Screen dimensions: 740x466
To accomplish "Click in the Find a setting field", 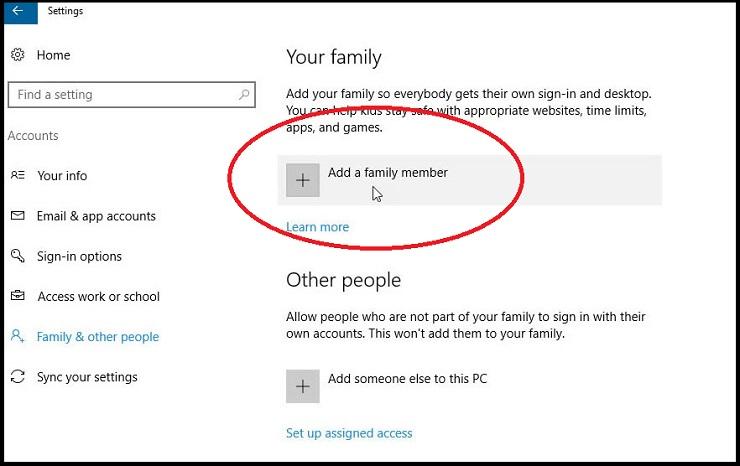I will coord(132,94).
